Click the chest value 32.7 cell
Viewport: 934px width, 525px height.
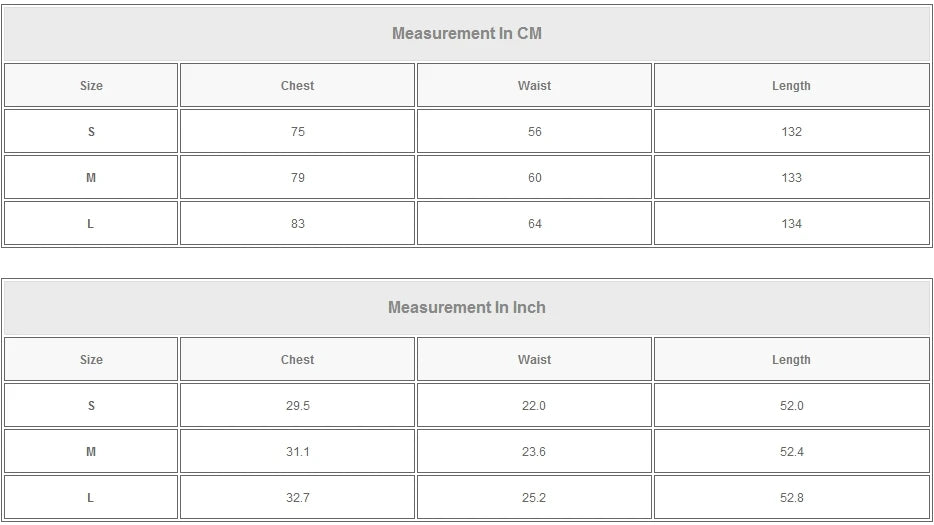point(297,498)
